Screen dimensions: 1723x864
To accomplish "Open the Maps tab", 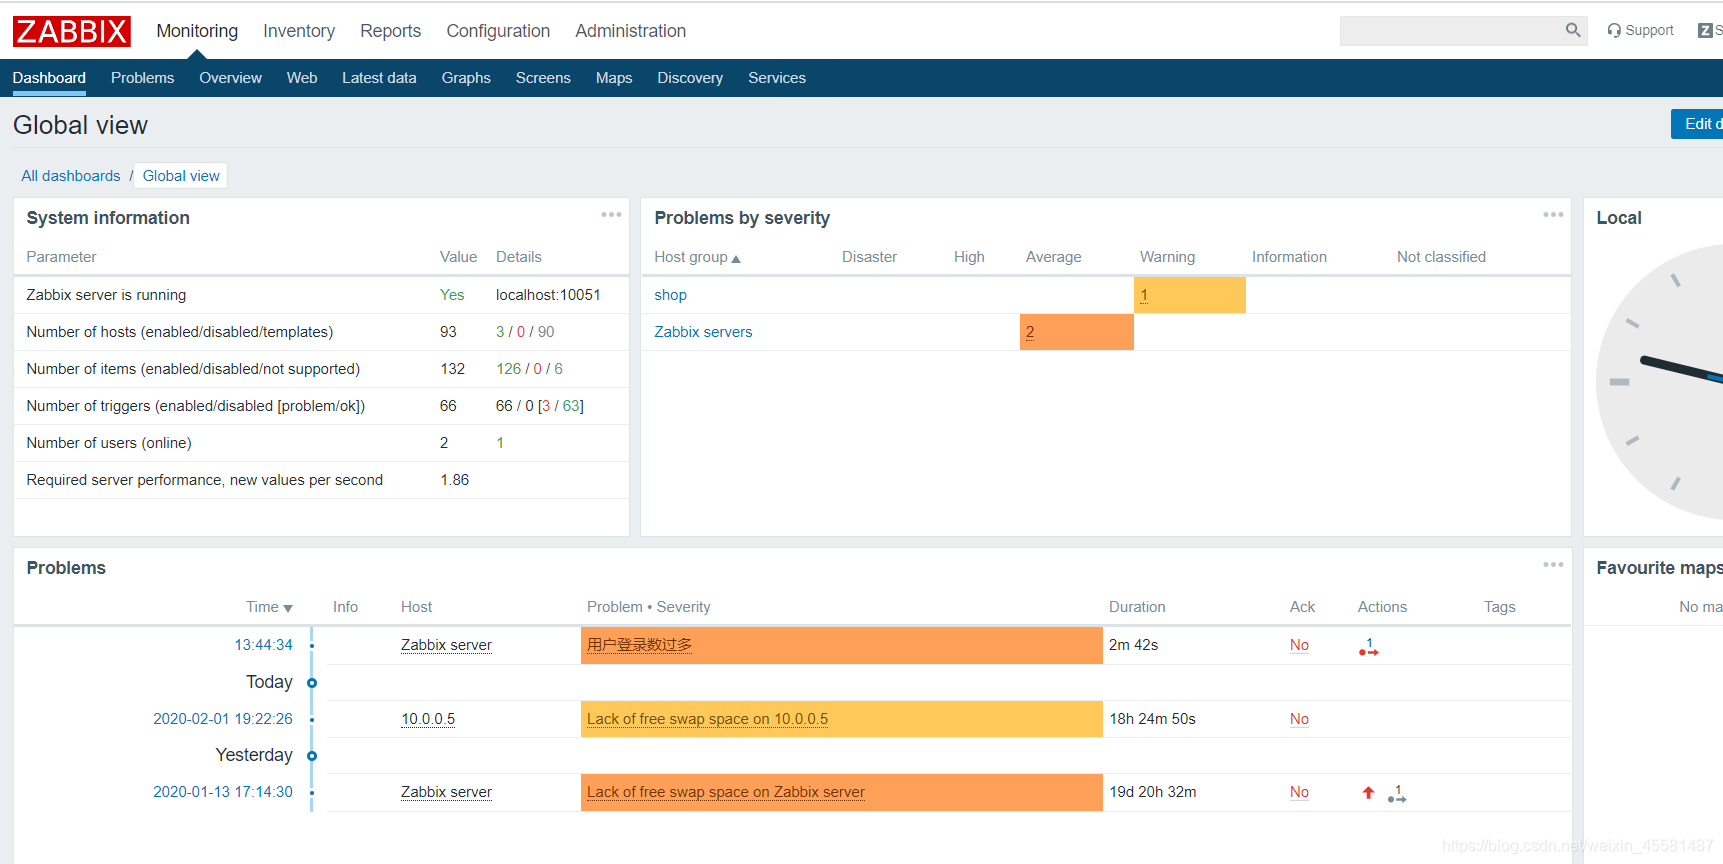I will [x=614, y=78].
